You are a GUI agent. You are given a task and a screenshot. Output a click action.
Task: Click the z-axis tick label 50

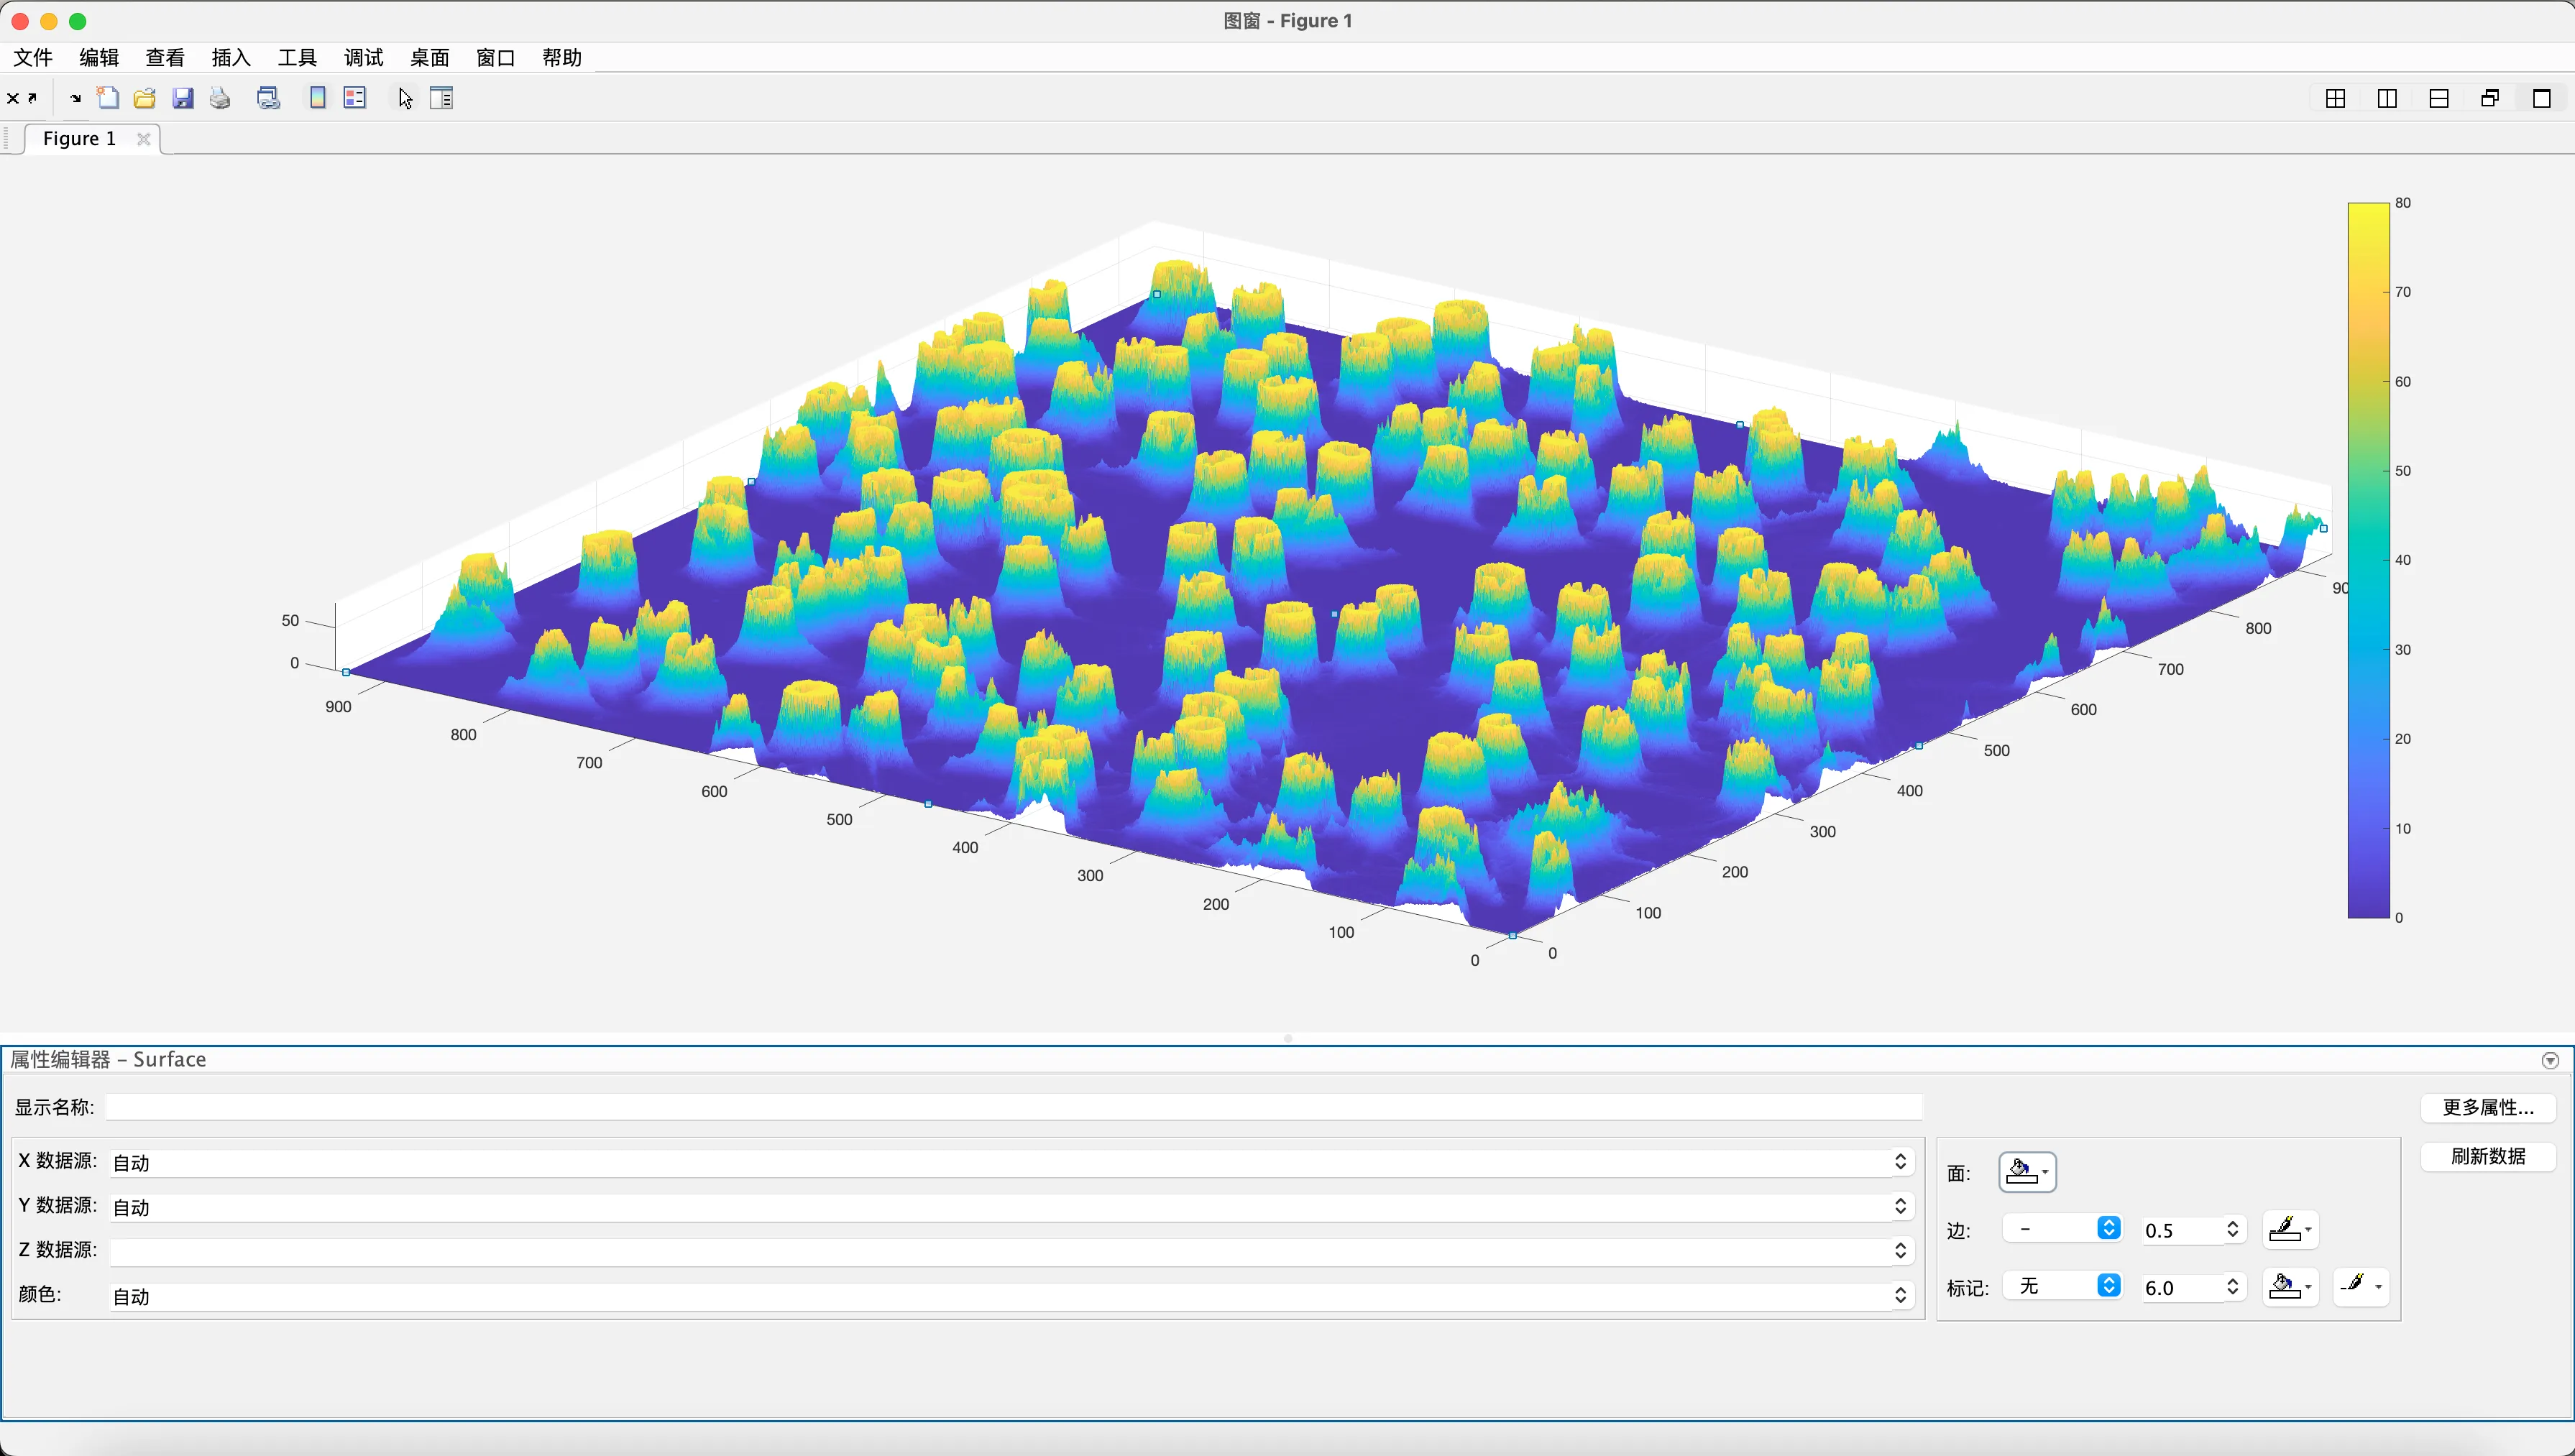(x=290, y=620)
